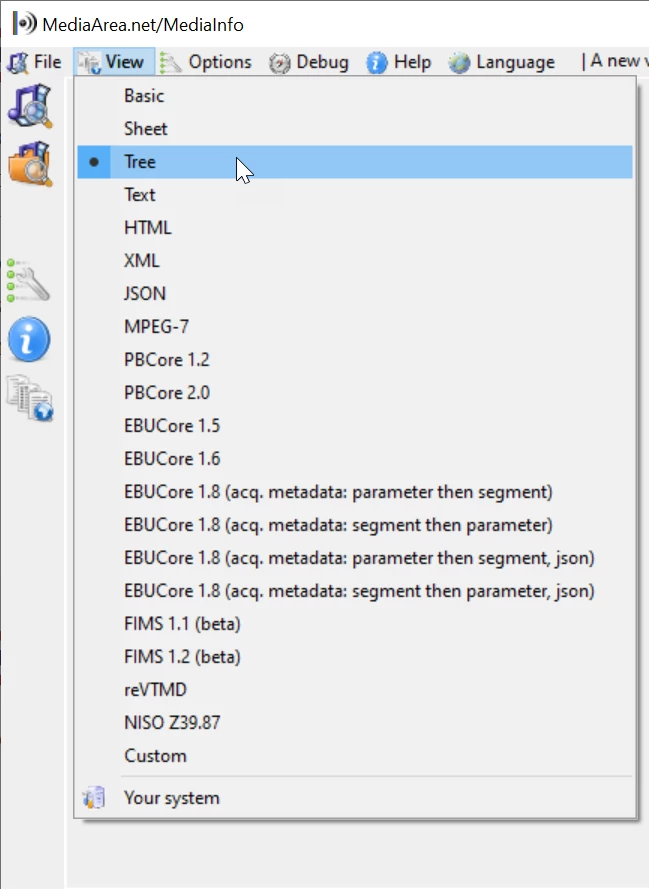
Task: Click the documents with globe sidebar icon
Action: pyautogui.click(x=29, y=398)
